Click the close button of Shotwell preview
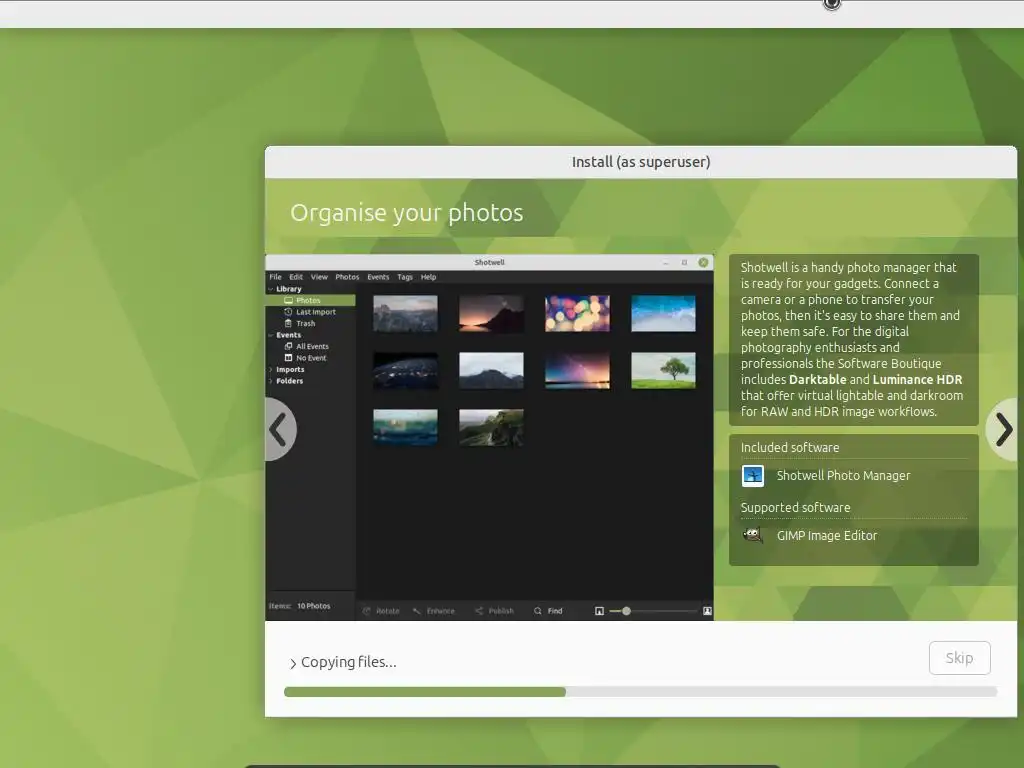 pos(703,263)
